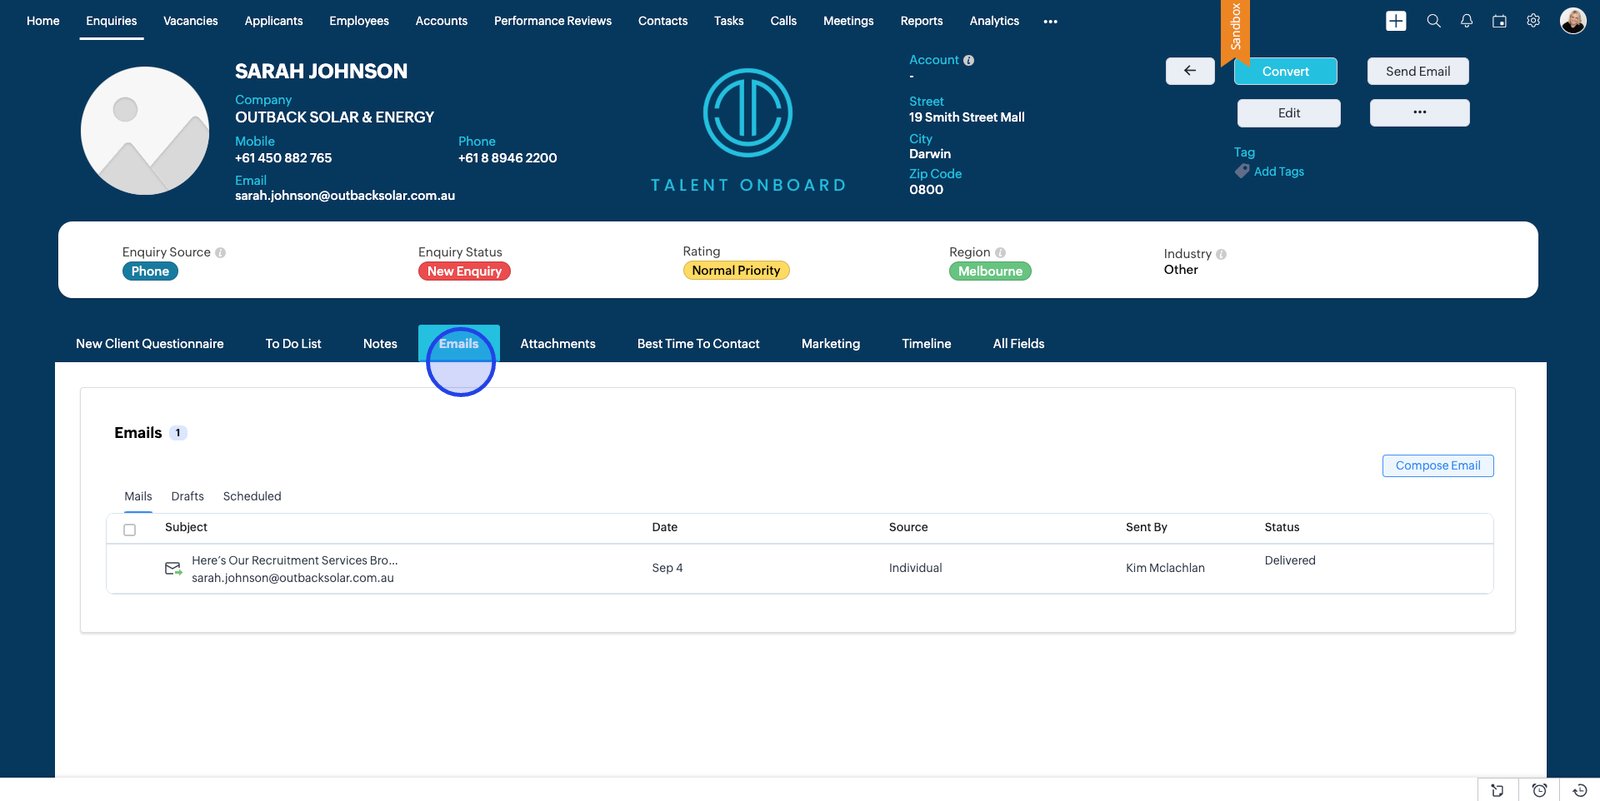The image size is (1600, 801).
Task: Click the Account field info icon
Action: pyautogui.click(x=969, y=61)
